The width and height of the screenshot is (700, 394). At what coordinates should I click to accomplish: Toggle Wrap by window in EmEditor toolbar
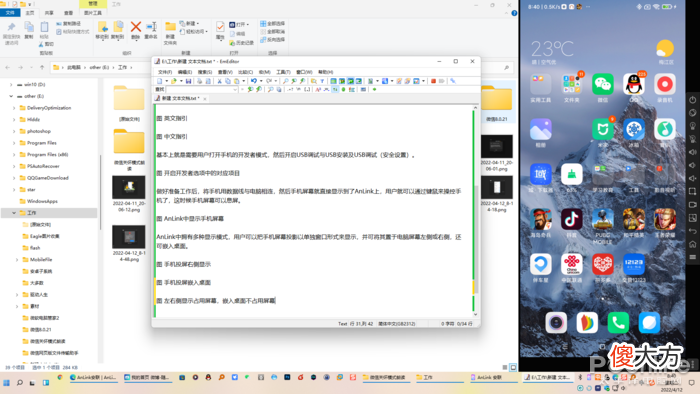[x=350, y=81]
